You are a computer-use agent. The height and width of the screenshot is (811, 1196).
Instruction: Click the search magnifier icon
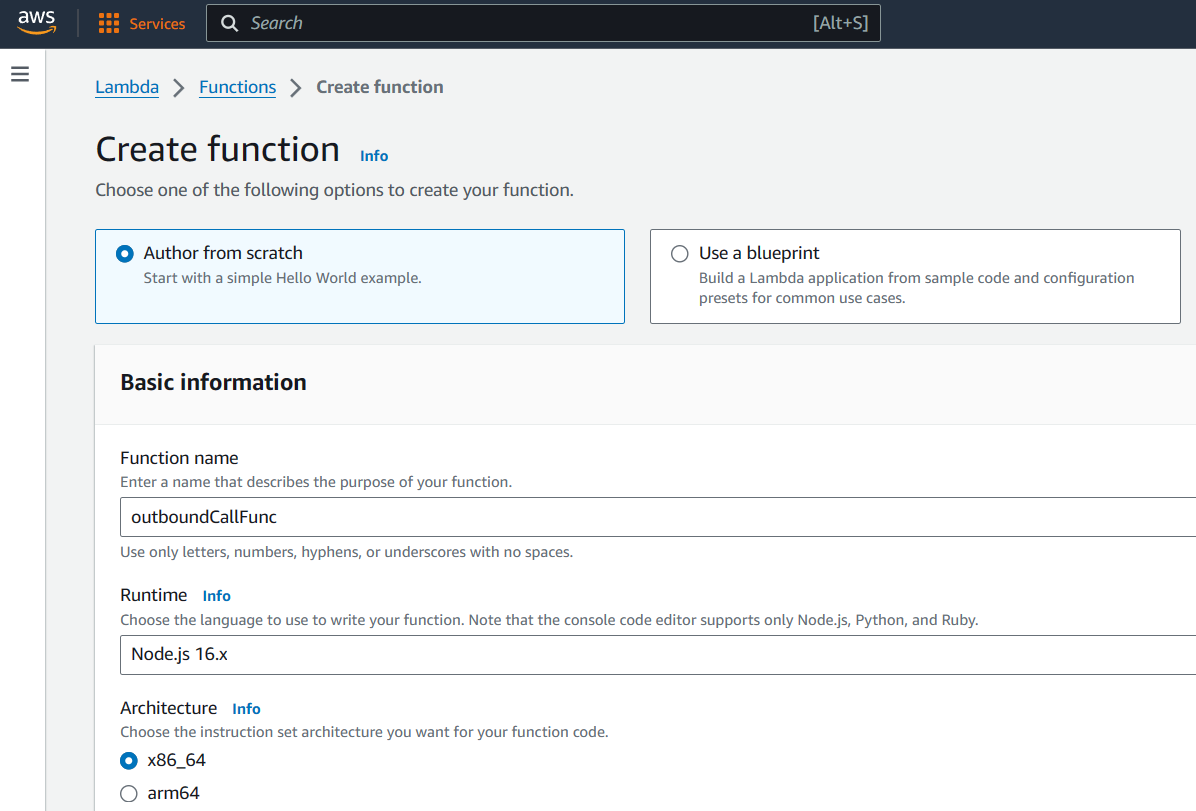click(x=230, y=24)
